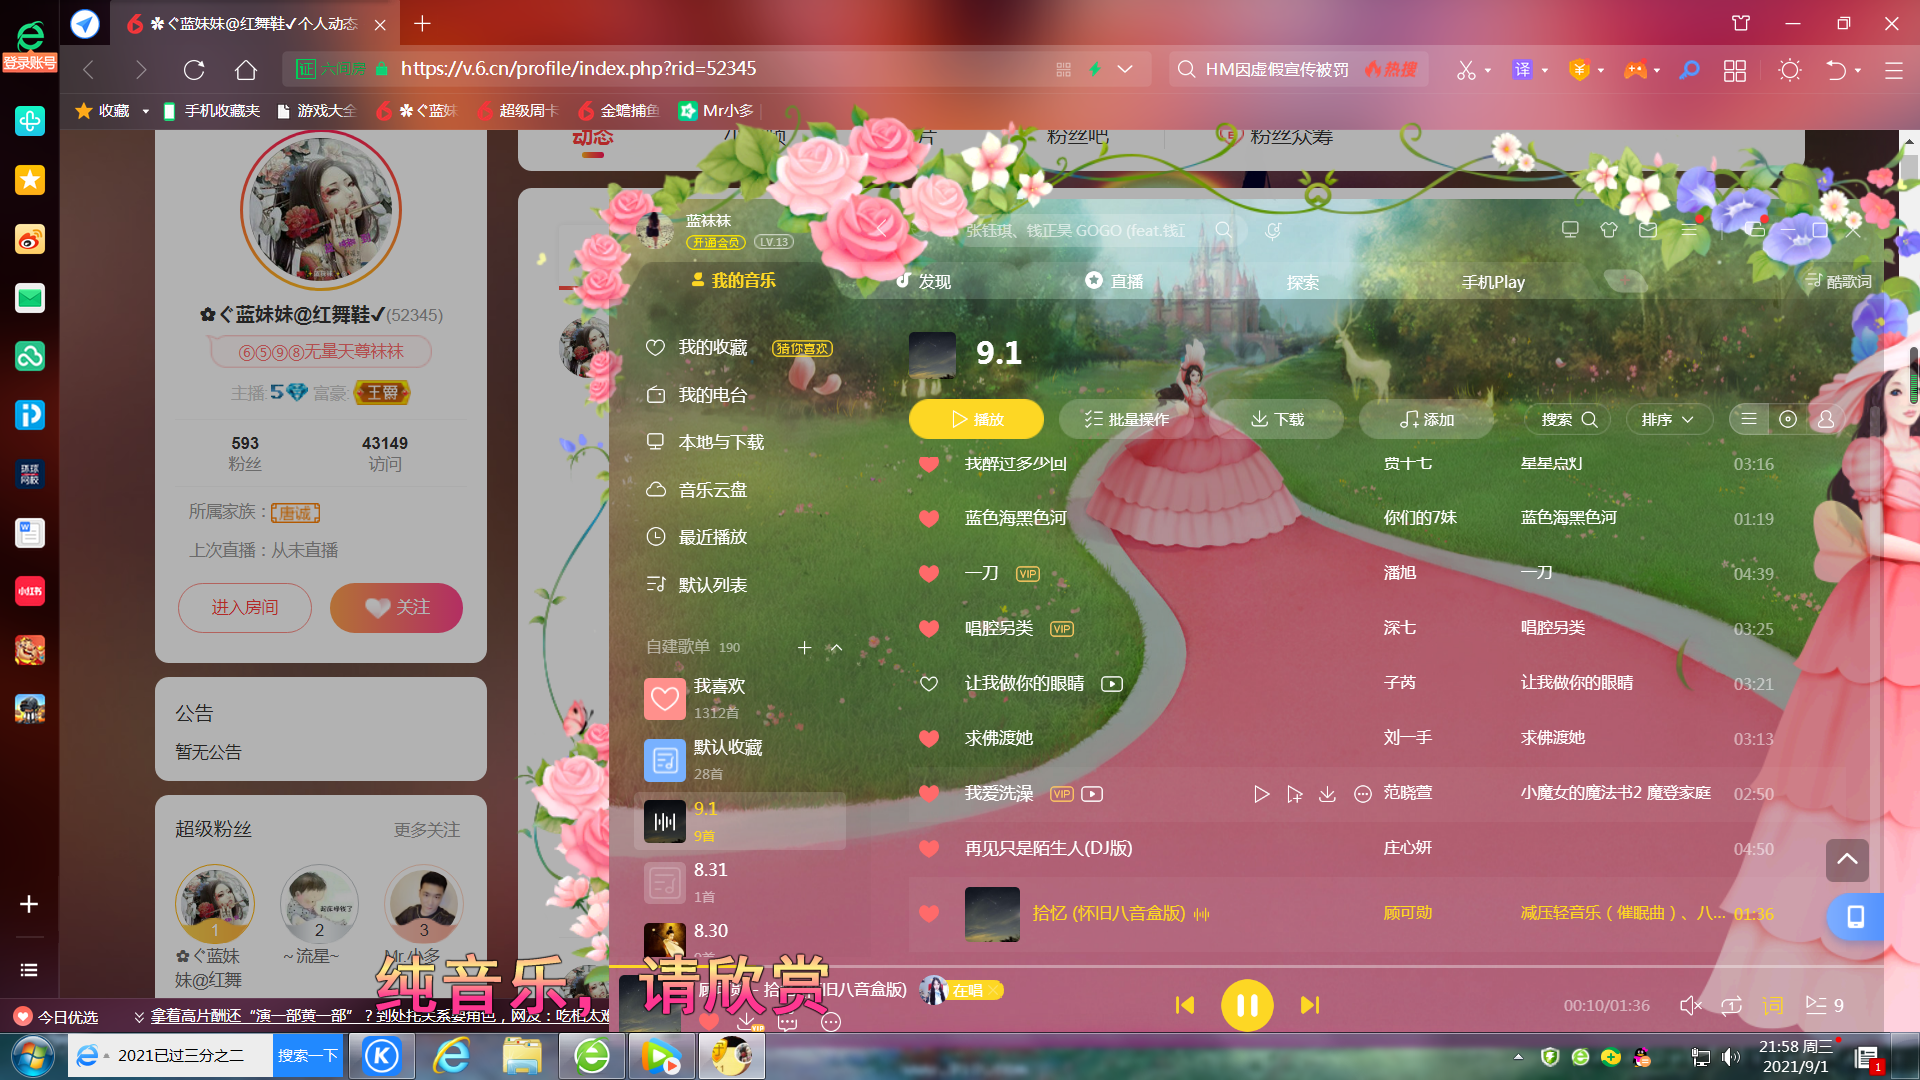
Task: Download the song 我爱洗澡
Action: click(x=1328, y=794)
